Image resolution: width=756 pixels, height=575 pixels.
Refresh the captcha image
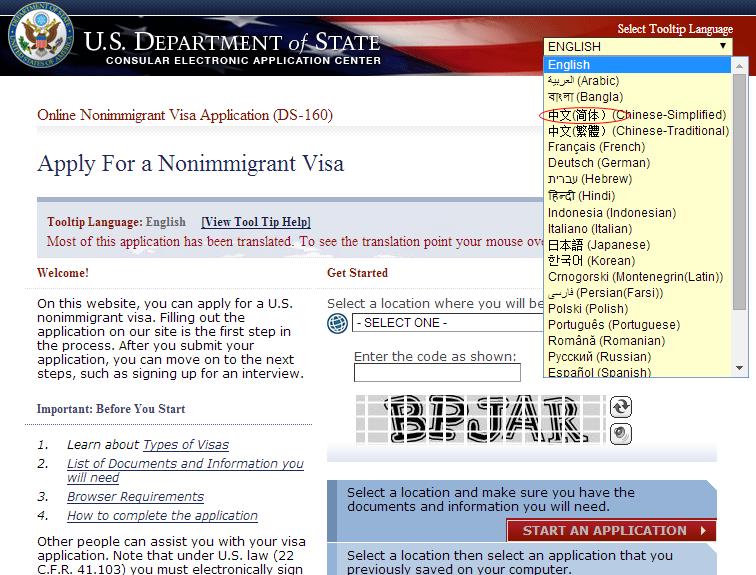pos(621,407)
